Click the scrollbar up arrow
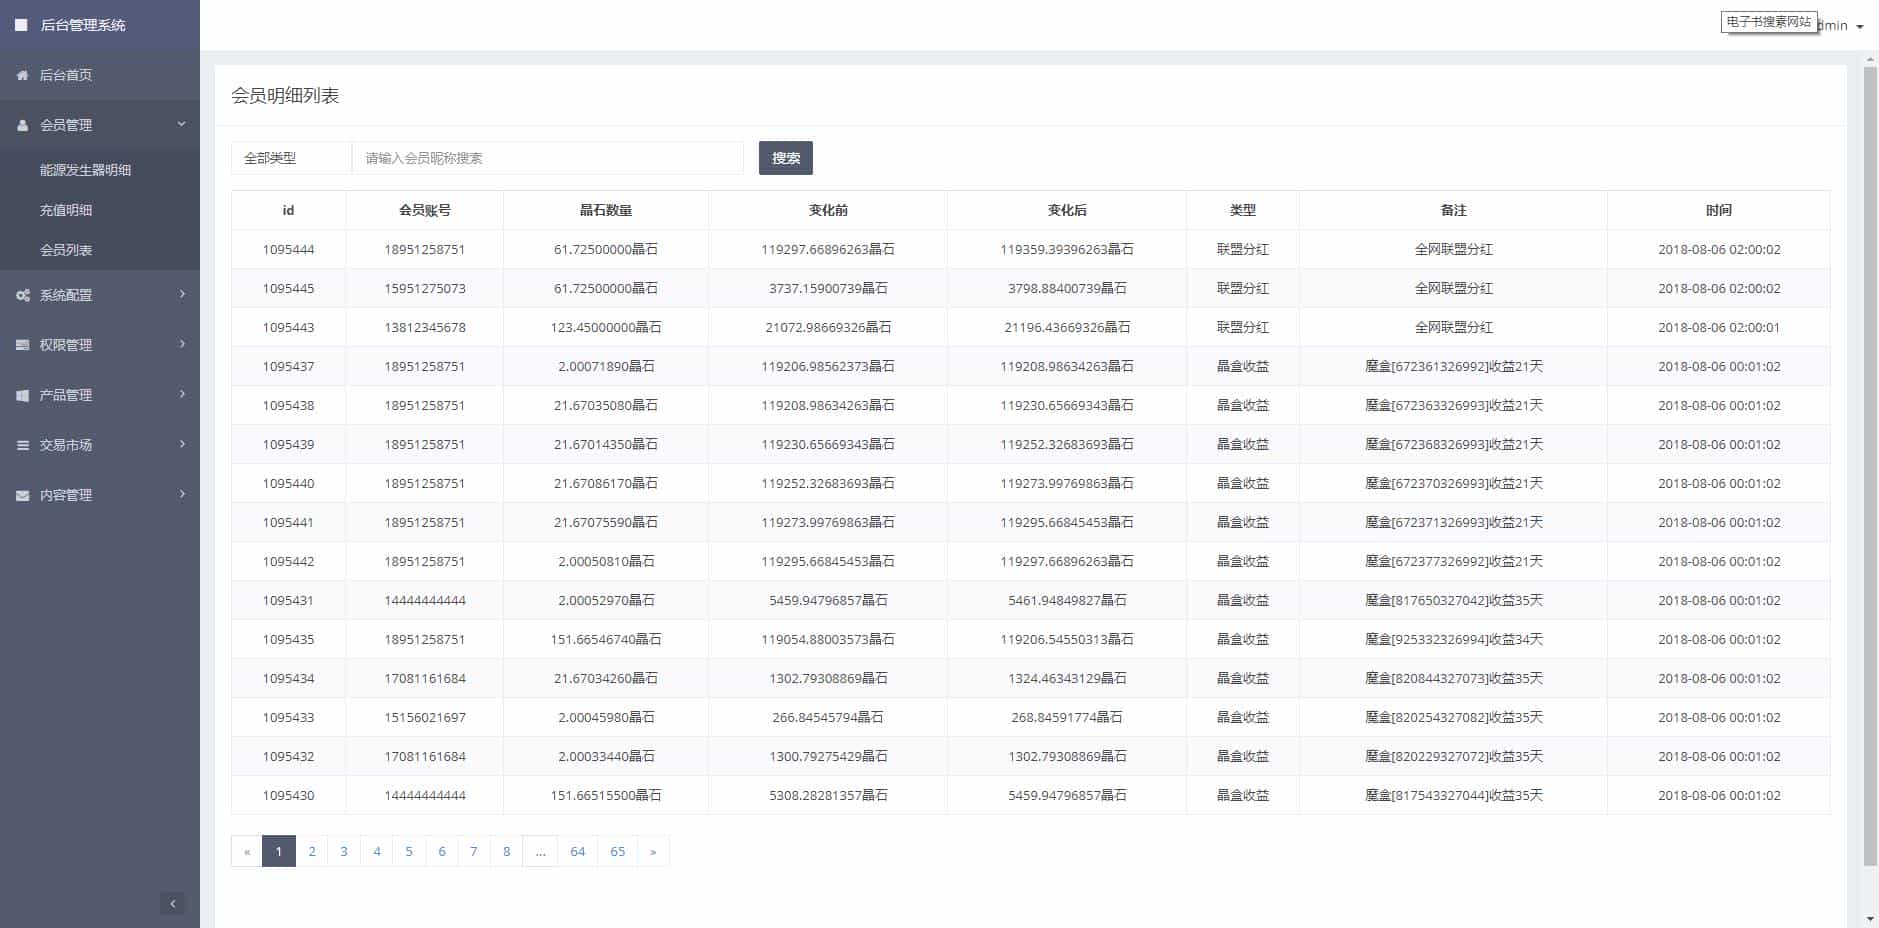 1870,60
